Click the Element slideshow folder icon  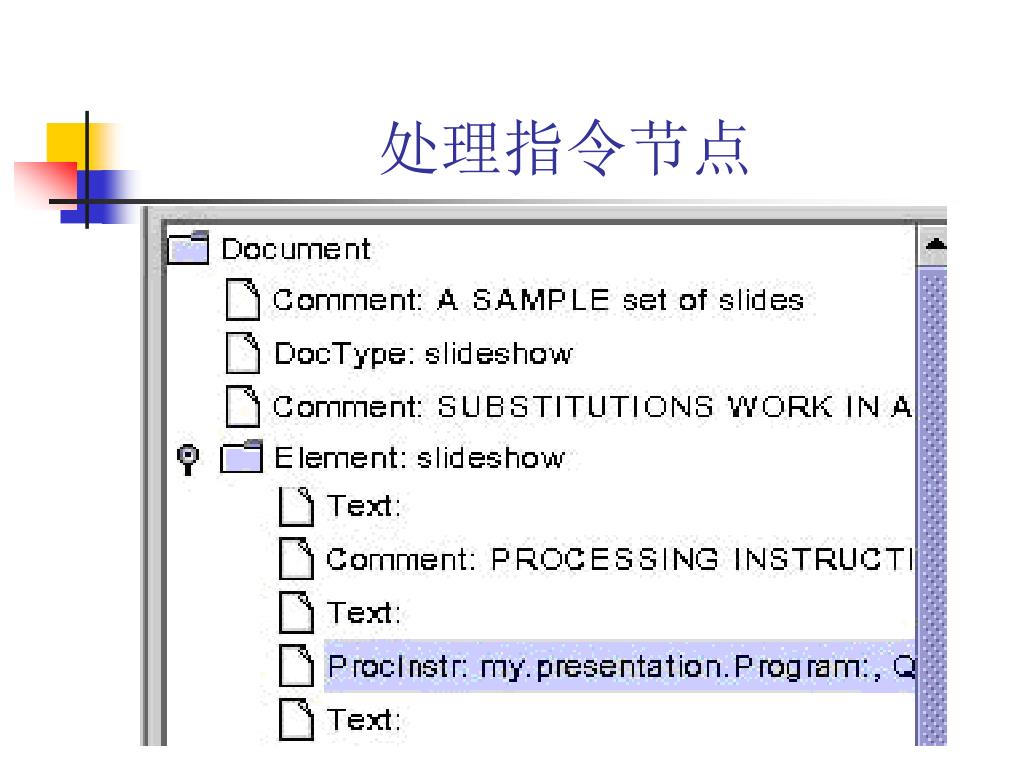point(240,458)
